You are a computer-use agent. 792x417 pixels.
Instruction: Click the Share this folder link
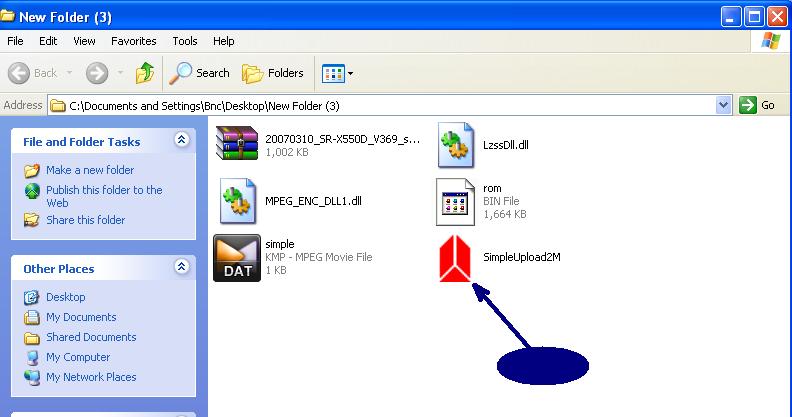pos(85,220)
